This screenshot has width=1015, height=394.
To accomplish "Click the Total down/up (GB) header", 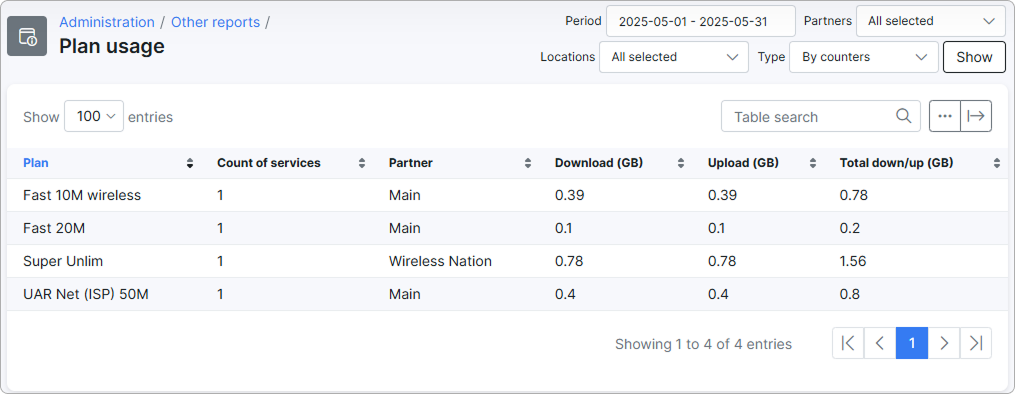I will (897, 163).
